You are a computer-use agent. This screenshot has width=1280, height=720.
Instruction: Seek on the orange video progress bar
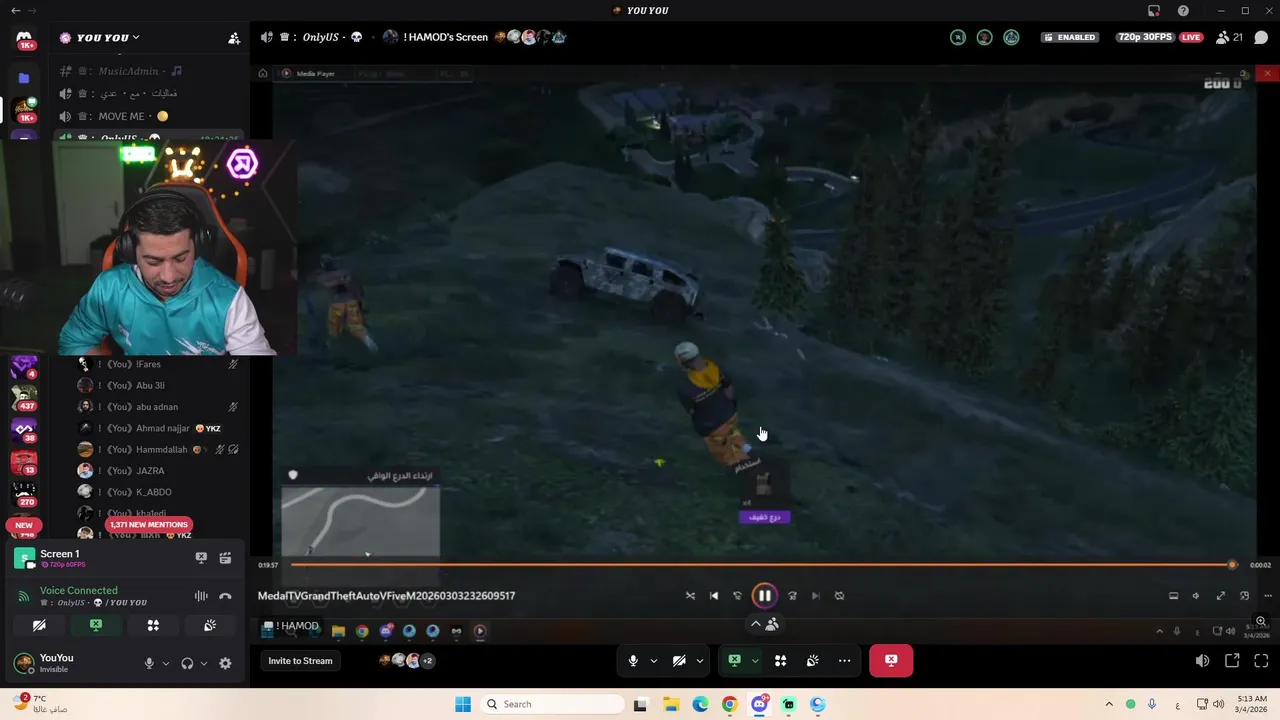coord(761,565)
